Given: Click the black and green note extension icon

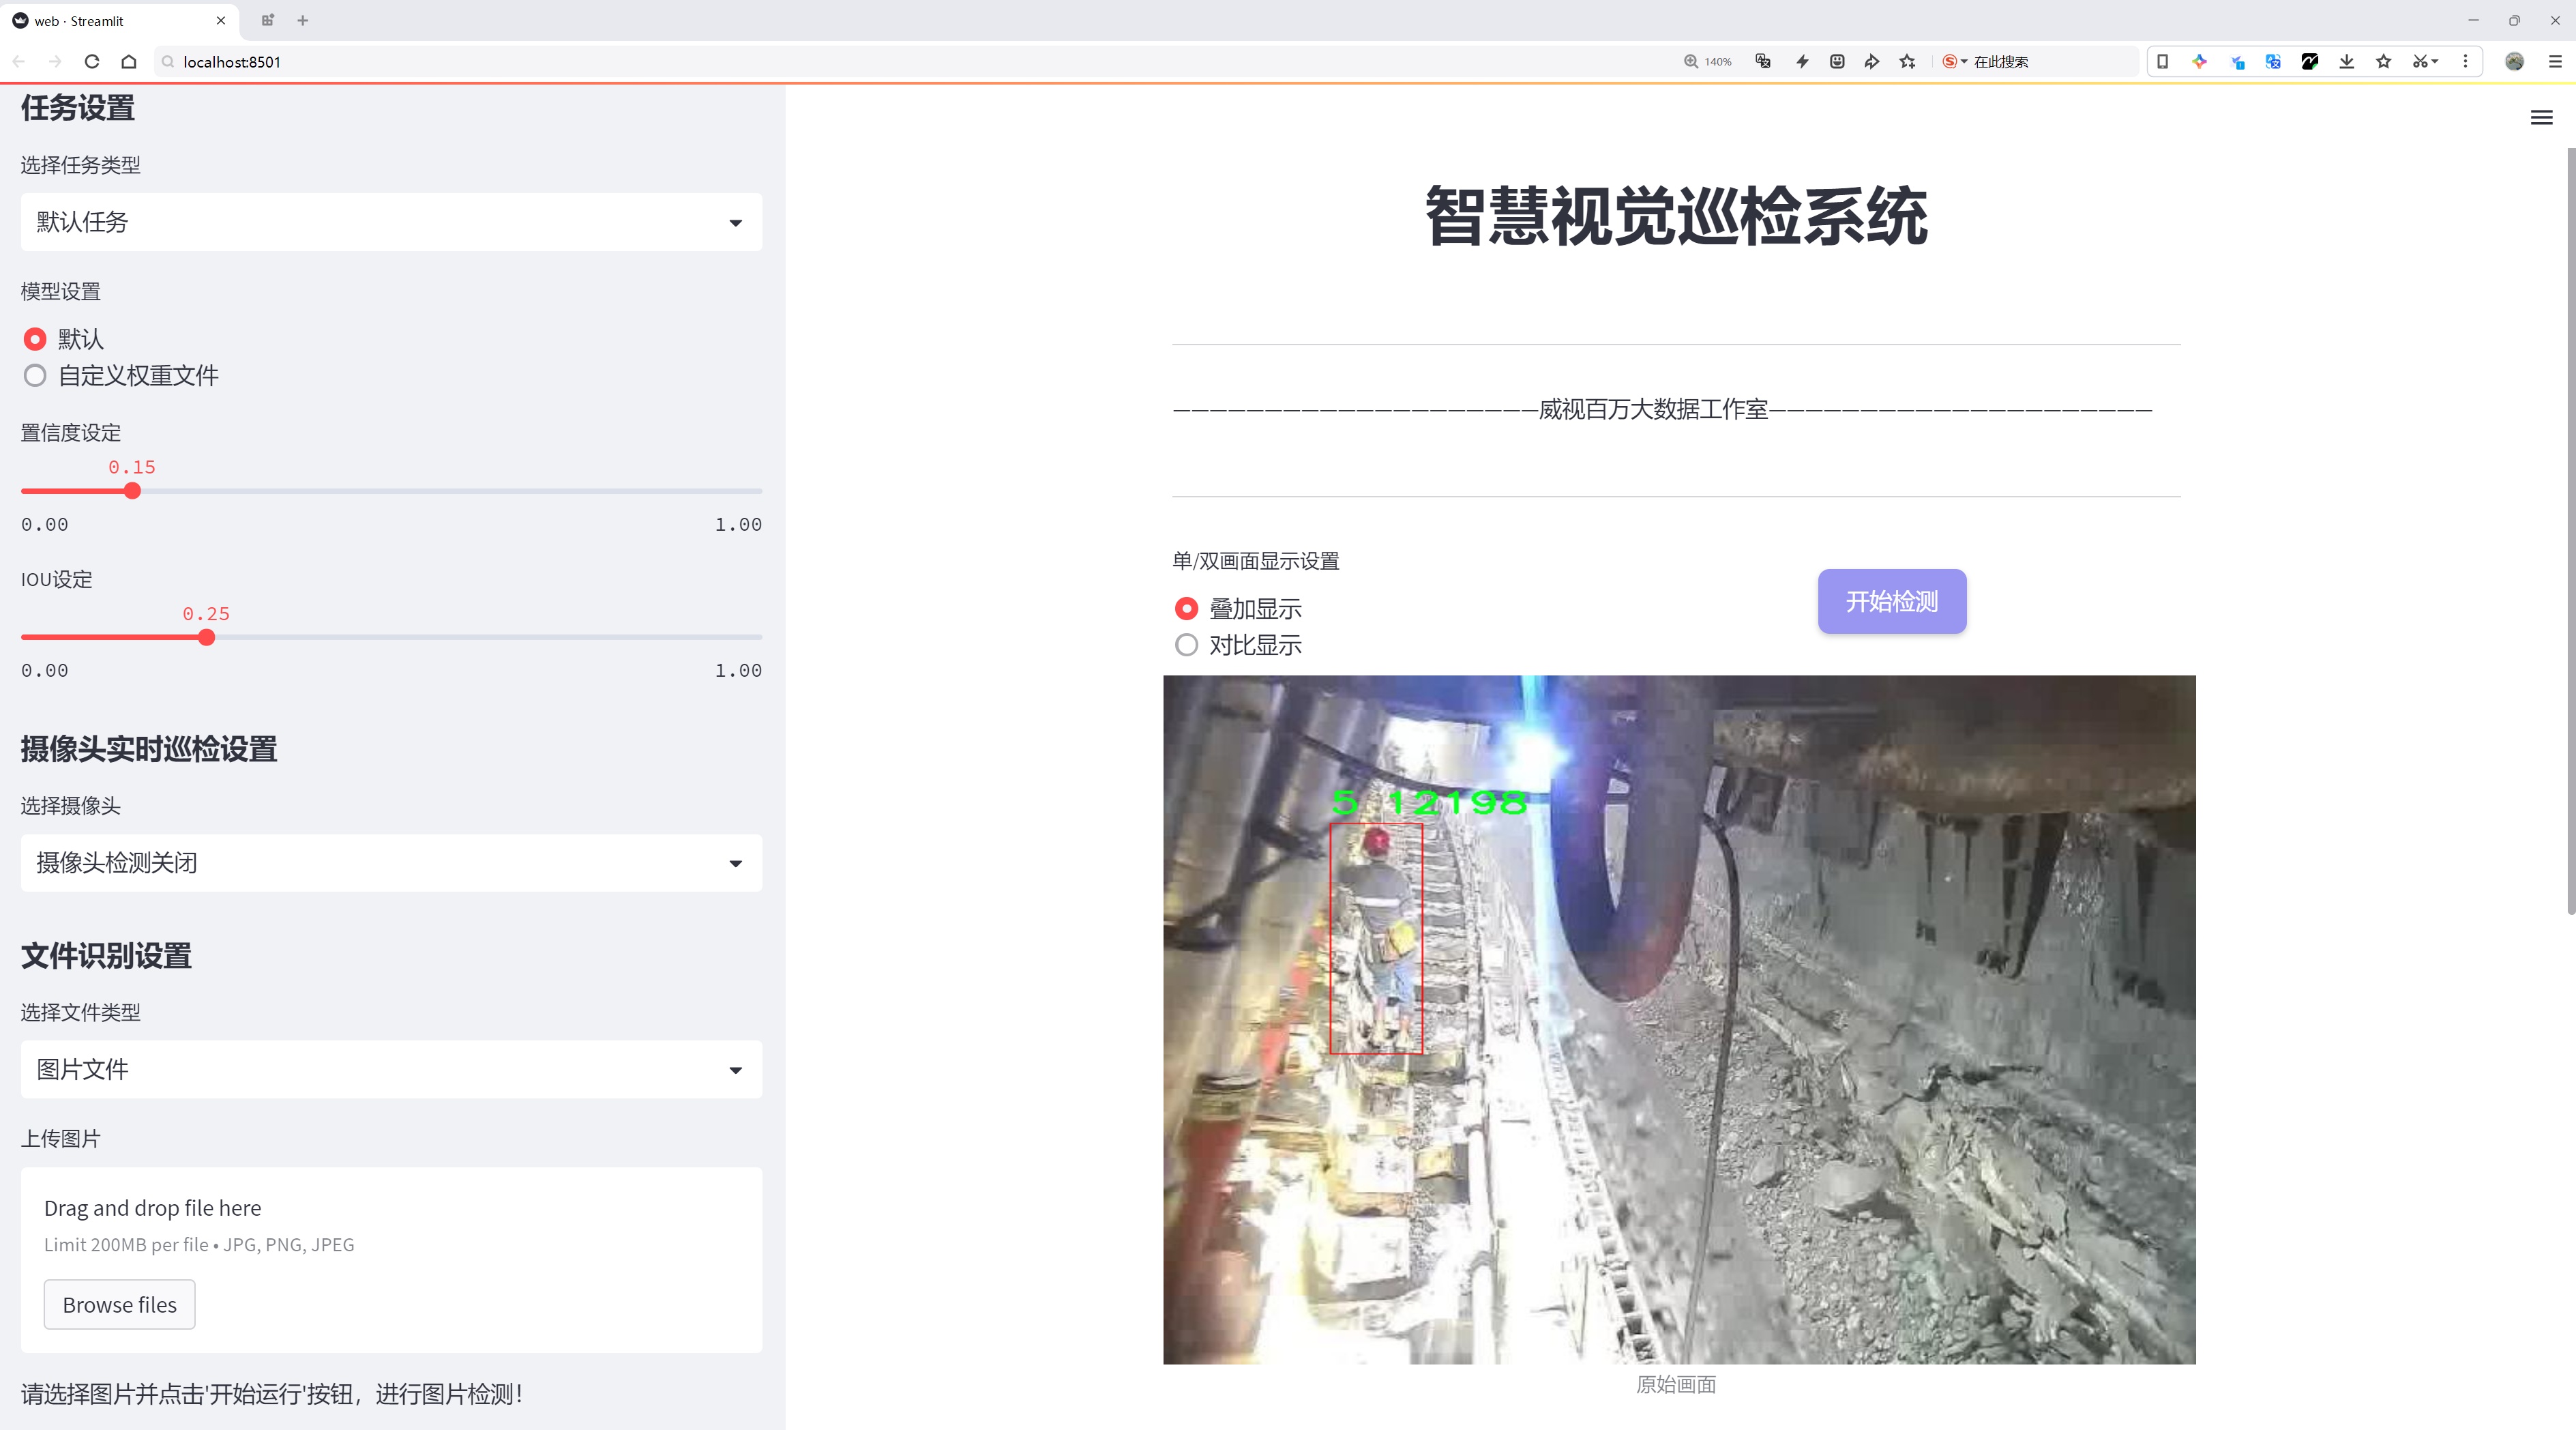Looking at the screenshot, I should (x=2310, y=62).
